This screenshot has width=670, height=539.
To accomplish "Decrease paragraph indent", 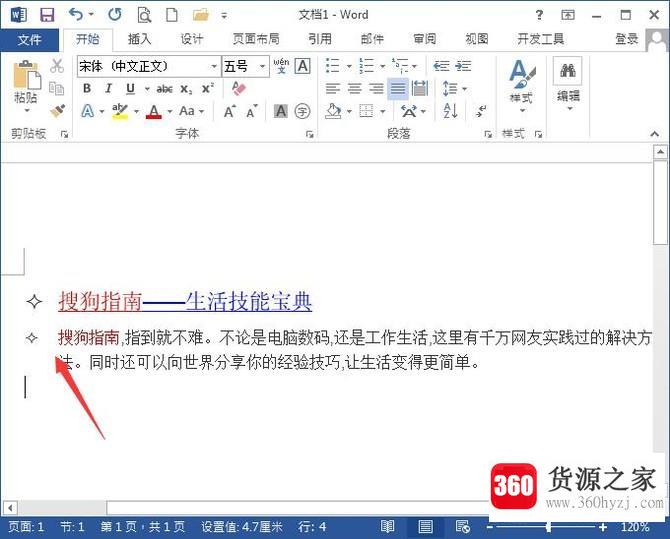I will 441,66.
